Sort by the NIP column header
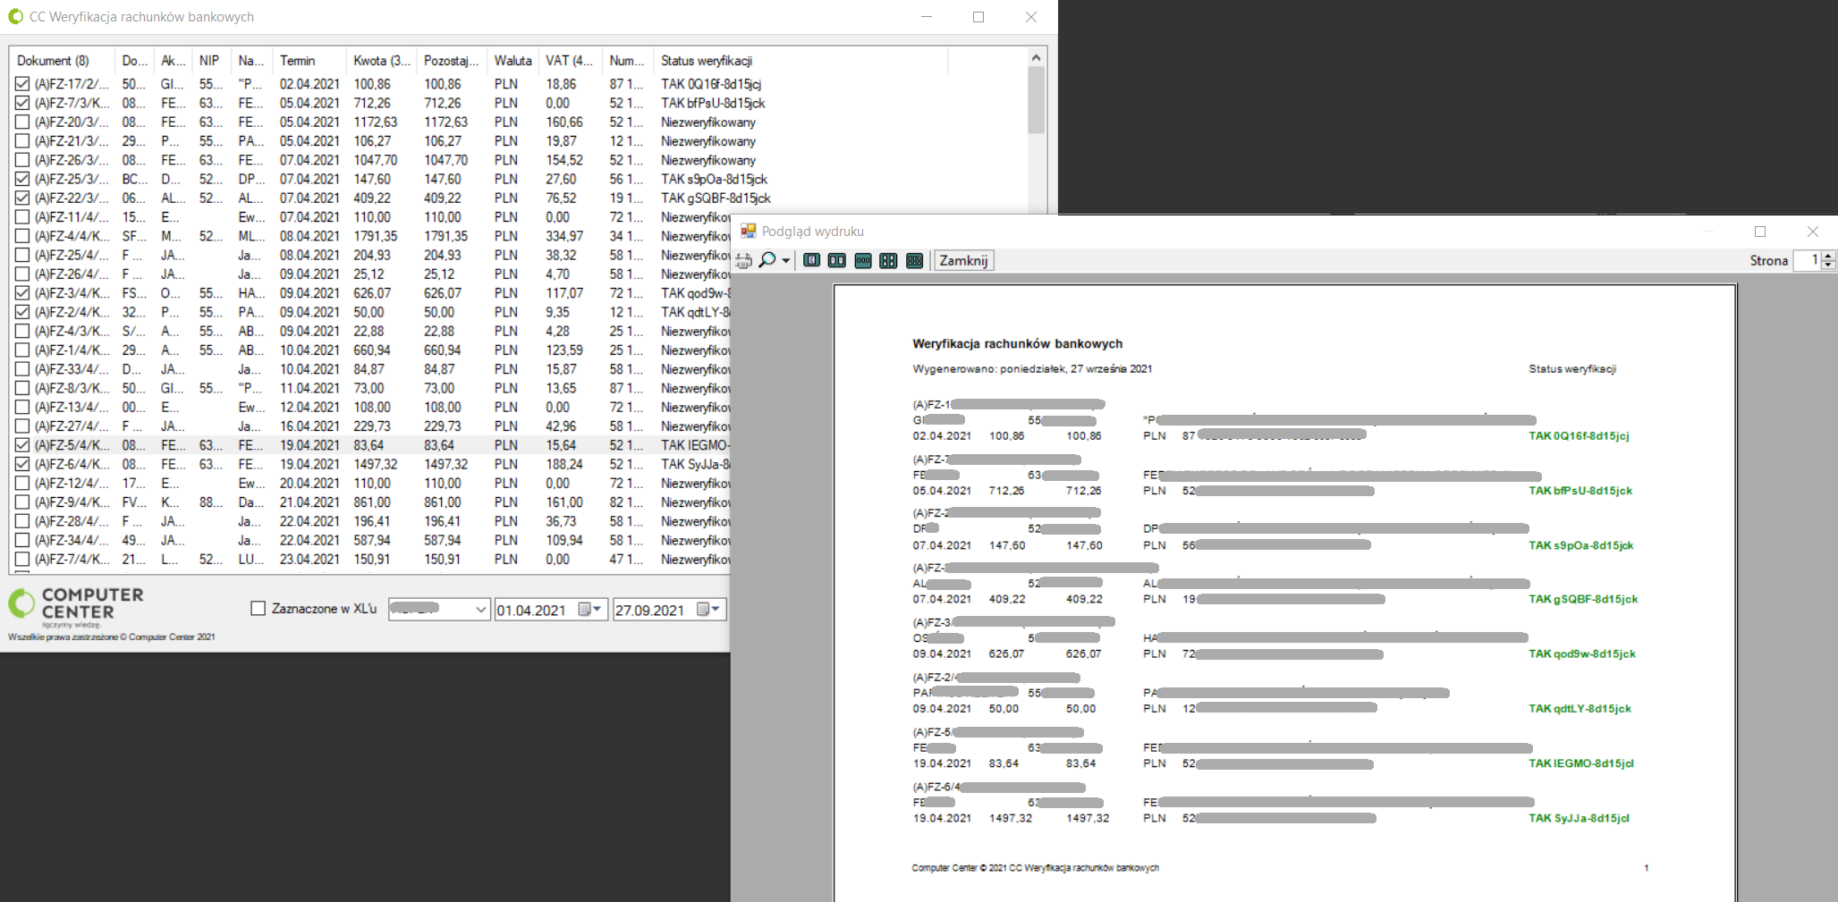This screenshot has width=1838, height=902. tap(211, 61)
